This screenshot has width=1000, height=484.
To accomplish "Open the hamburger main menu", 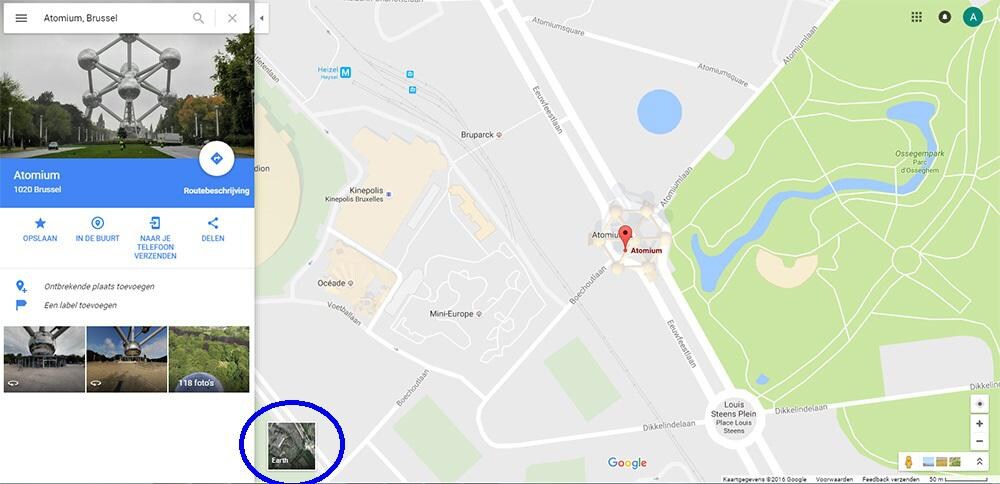I will 21,18.
